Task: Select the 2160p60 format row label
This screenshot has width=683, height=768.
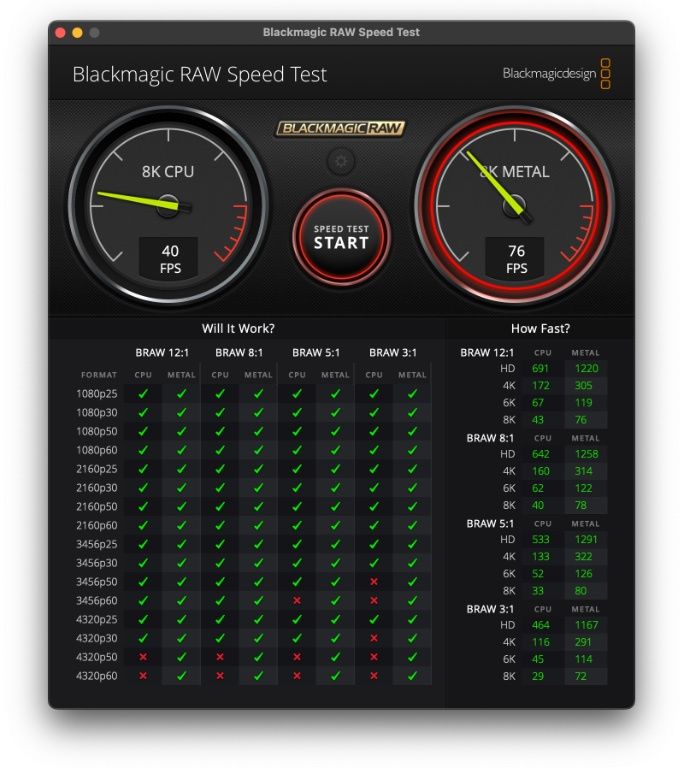Action: (x=97, y=526)
